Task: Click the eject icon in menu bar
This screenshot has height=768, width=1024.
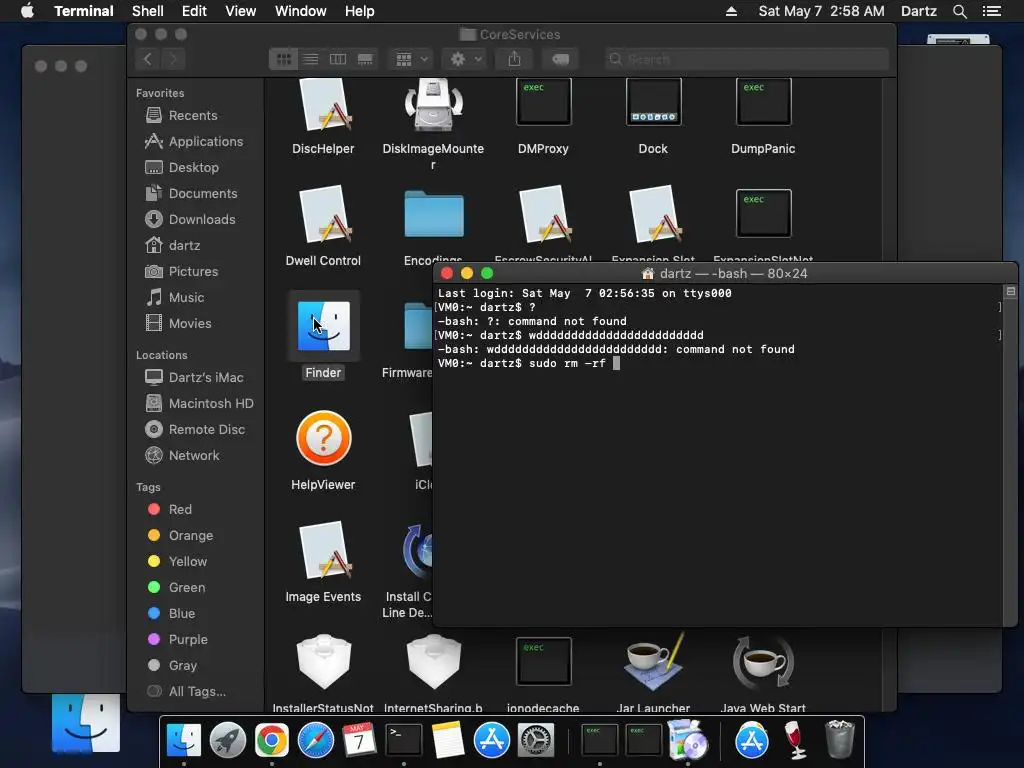Action: click(x=731, y=11)
